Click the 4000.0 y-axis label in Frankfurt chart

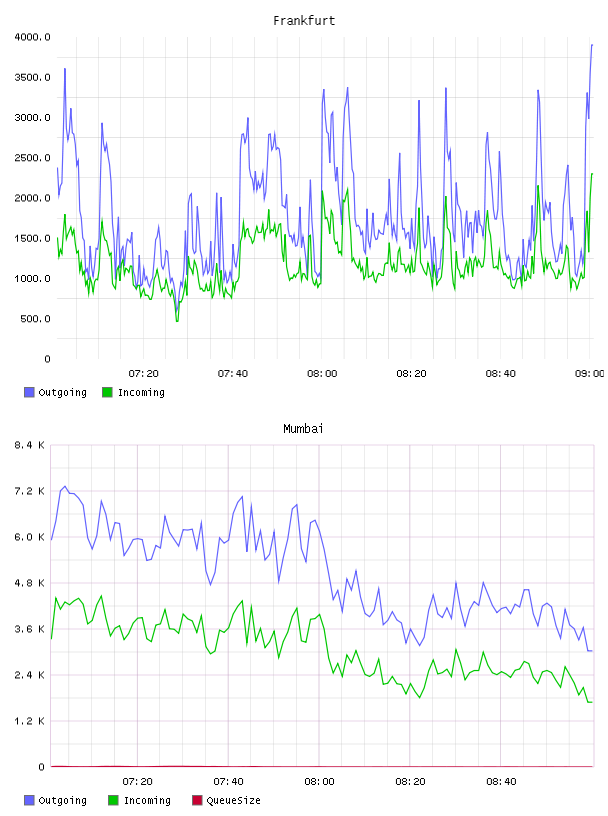click(x=32, y=37)
